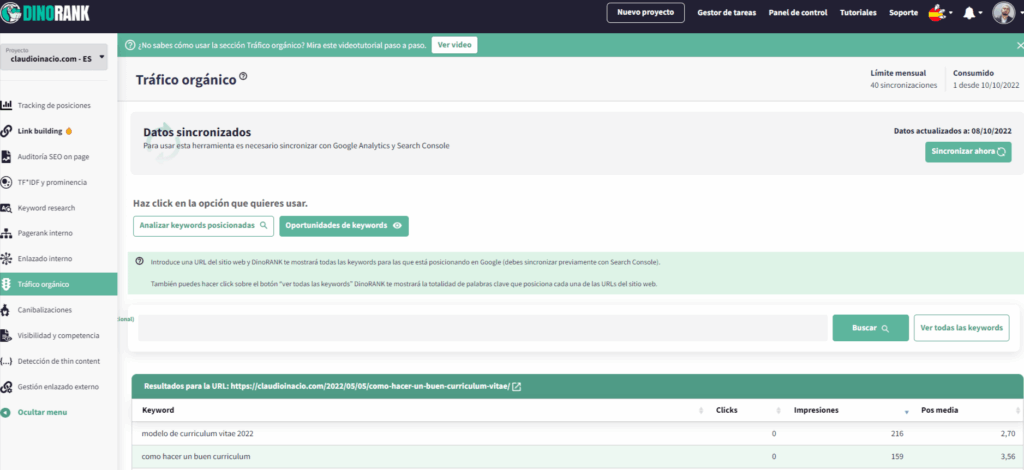Click the Pagerank interno sidebar icon
The height and width of the screenshot is (470, 1024).
7,233
